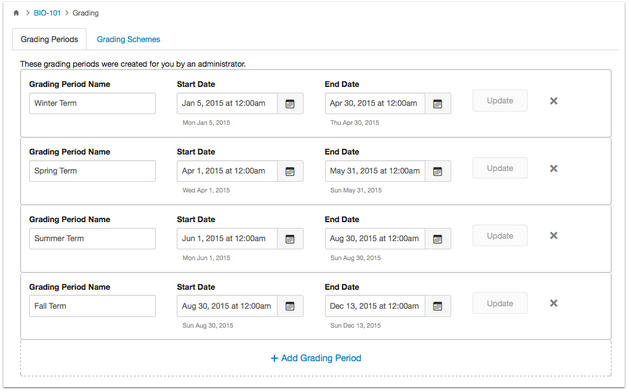Go to BIO-101 breadcrumb link

[47, 13]
